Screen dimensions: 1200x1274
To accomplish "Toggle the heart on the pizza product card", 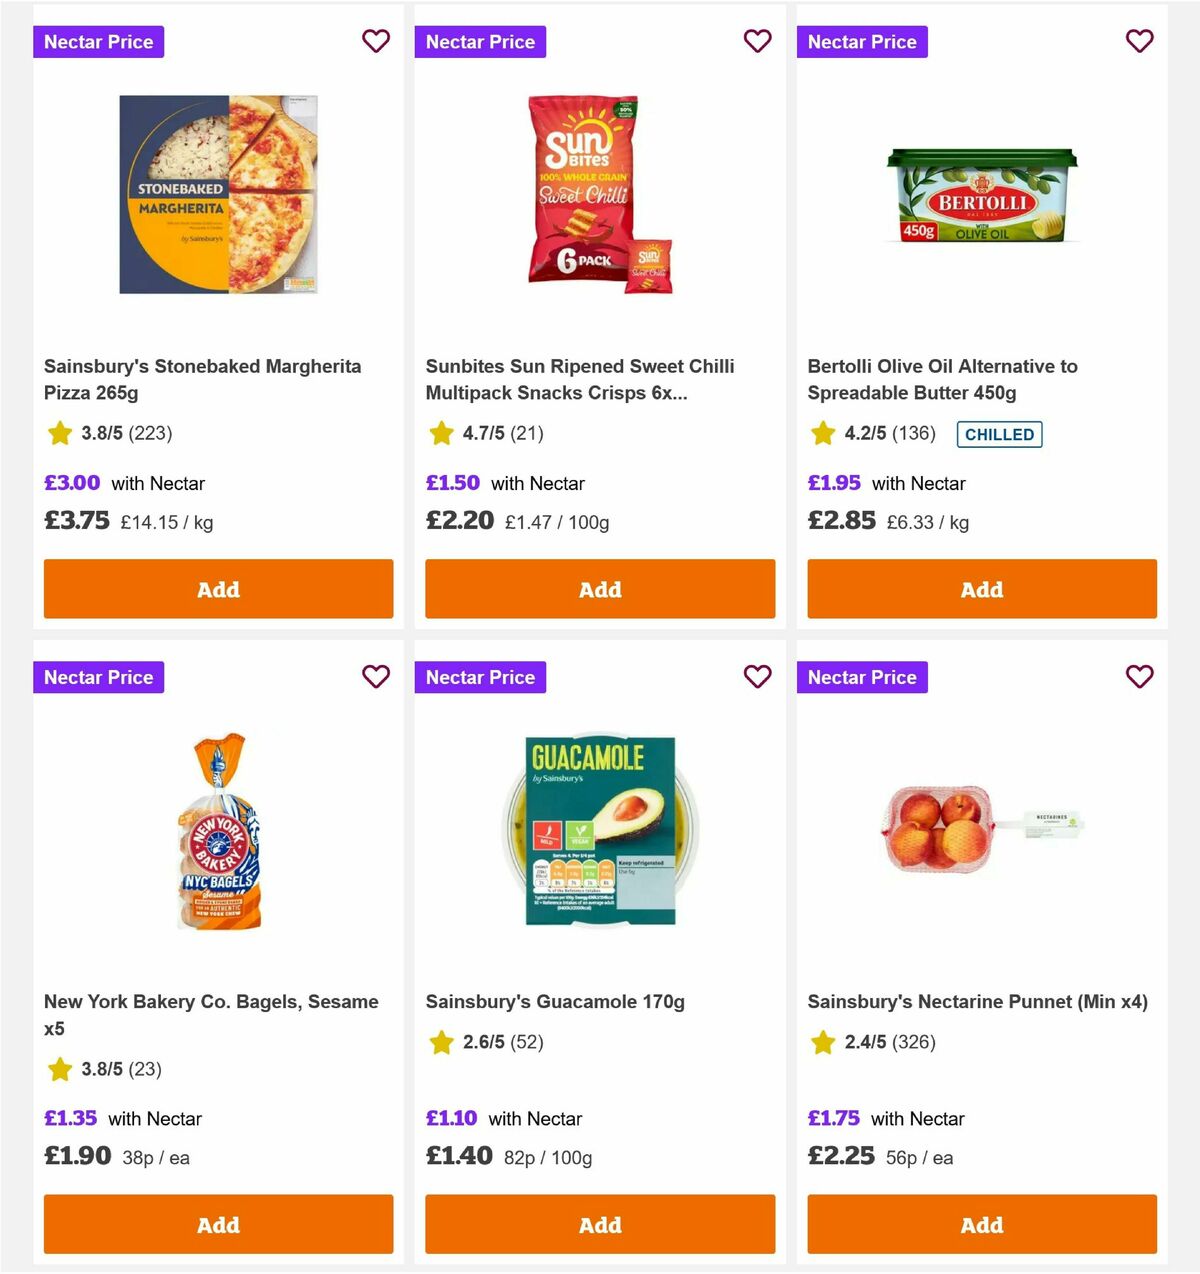I will [x=376, y=41].
